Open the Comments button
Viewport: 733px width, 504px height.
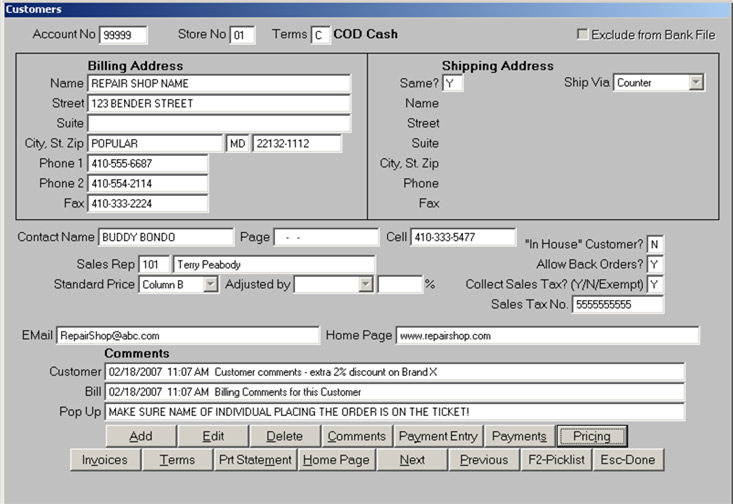click(x=356, y=436)
